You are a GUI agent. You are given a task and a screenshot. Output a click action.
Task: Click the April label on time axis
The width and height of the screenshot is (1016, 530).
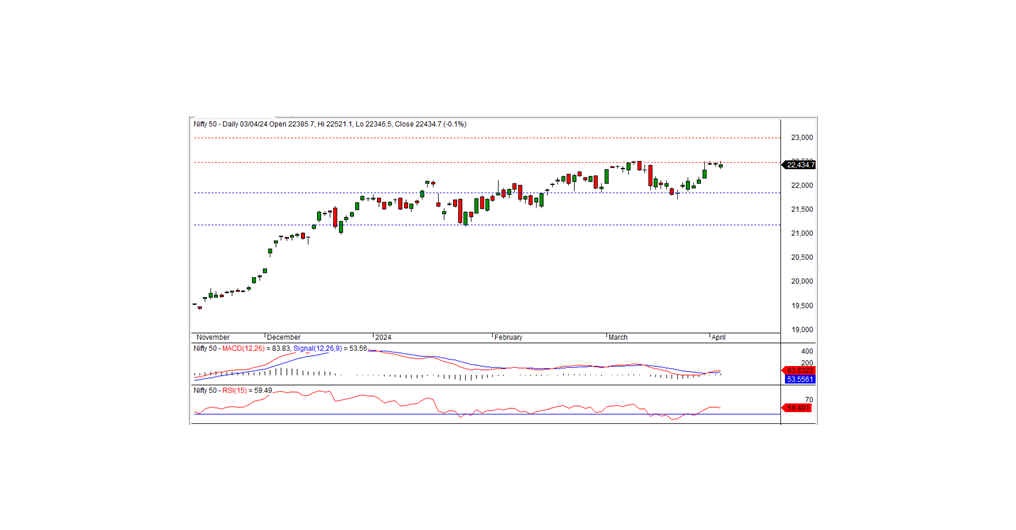pos(719,338)
